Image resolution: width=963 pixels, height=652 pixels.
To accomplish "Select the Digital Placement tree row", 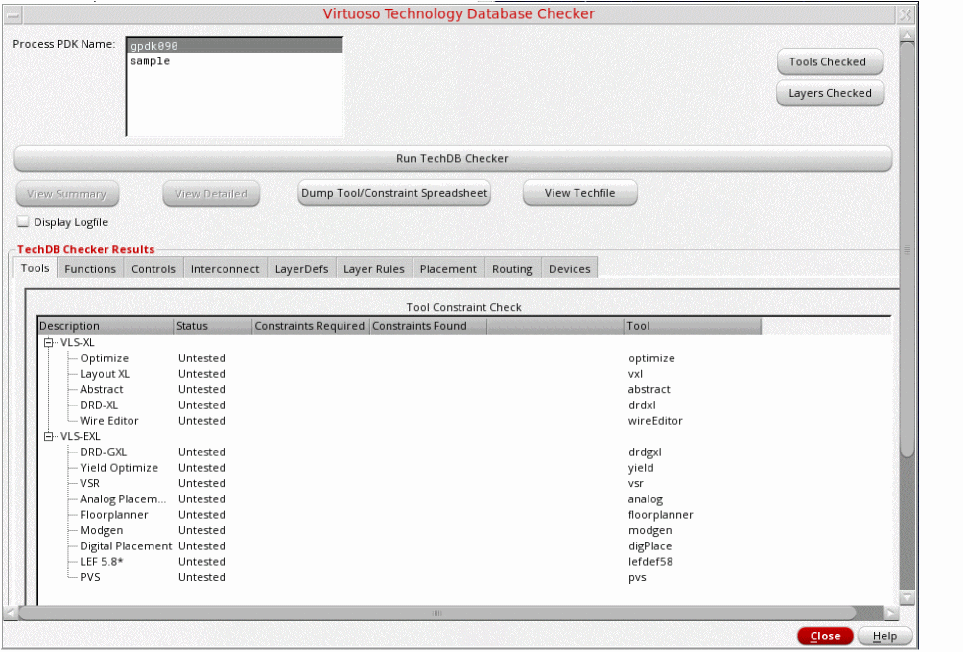I will pos(126,546).
